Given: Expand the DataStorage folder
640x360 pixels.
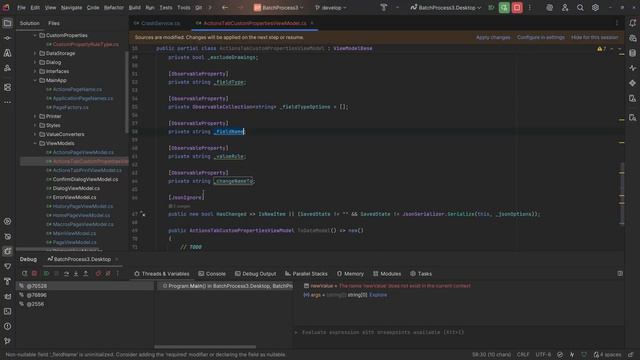Looking at the screenshot, I should coord(35,53).
